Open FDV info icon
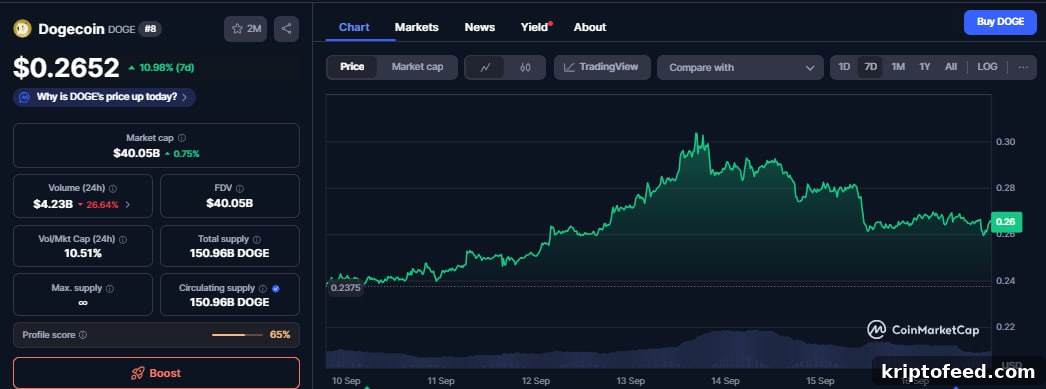This screenshot has height=389, width=1046. click(x=239, y=189)
